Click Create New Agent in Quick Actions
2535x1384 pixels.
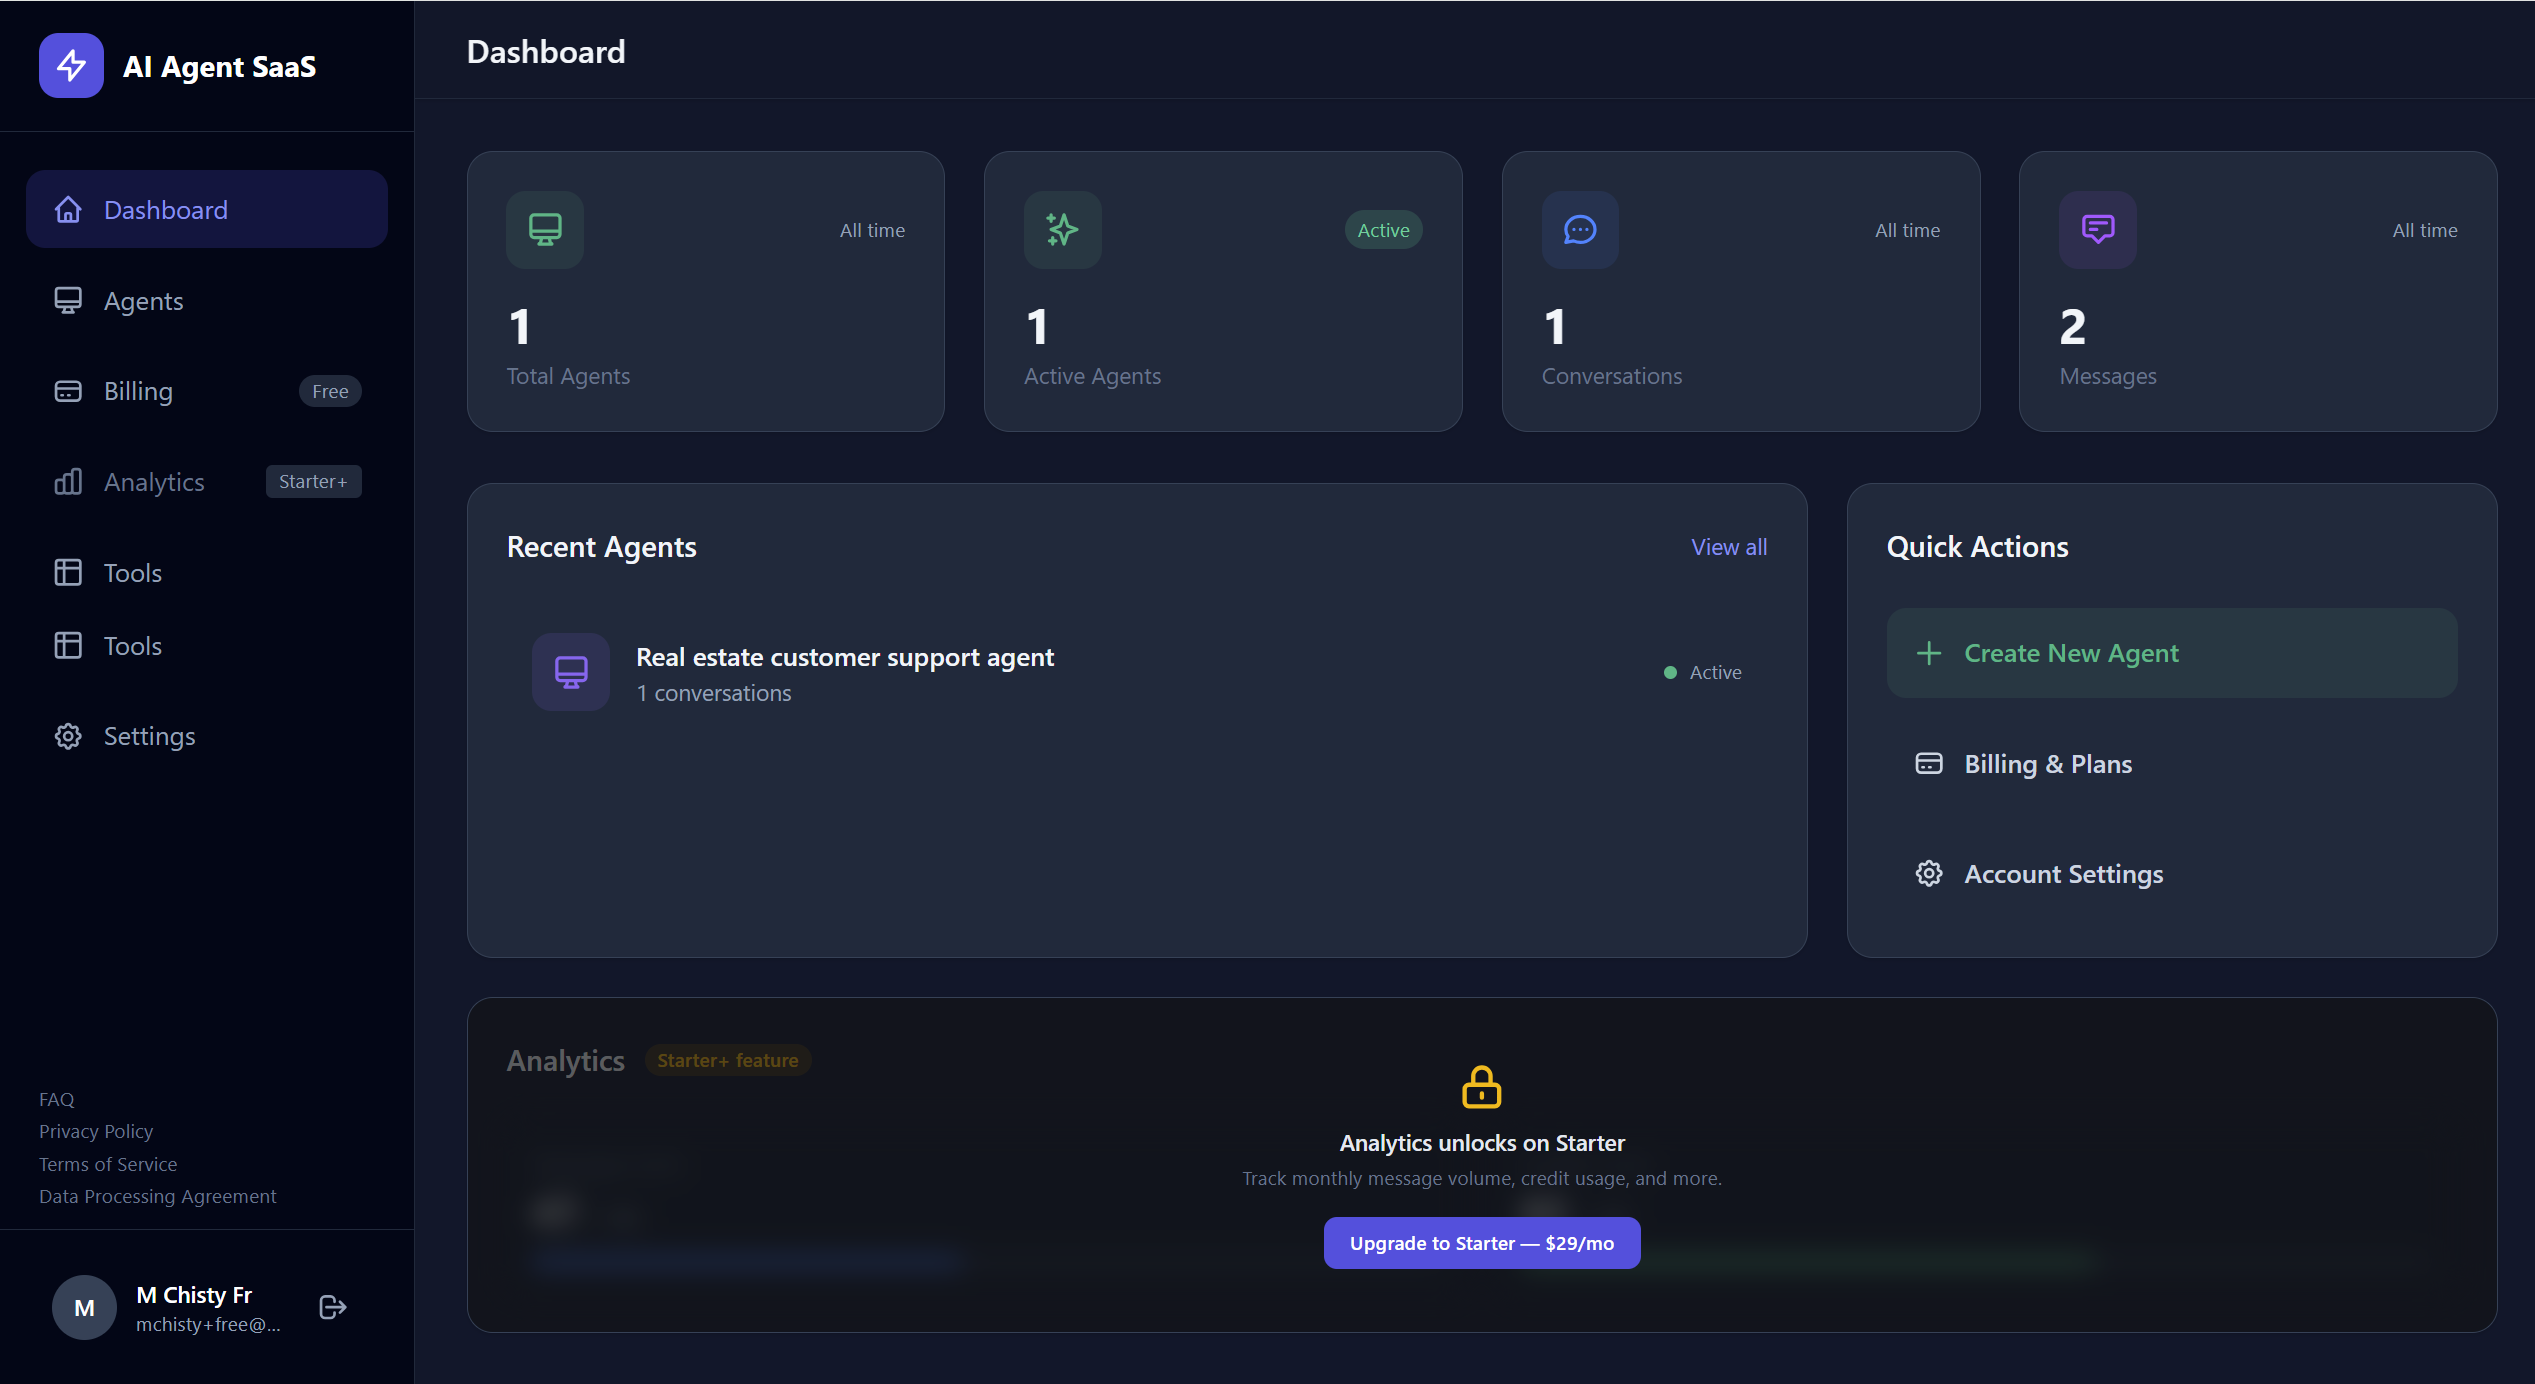point(2070,652)
